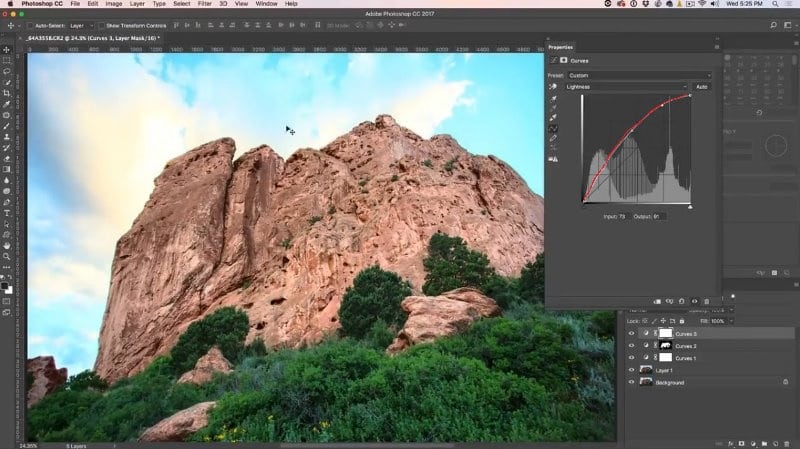
Task: Click the Curves 2 layer mask thumbnail
Action: pyautogui.click(x=665, y=346)
